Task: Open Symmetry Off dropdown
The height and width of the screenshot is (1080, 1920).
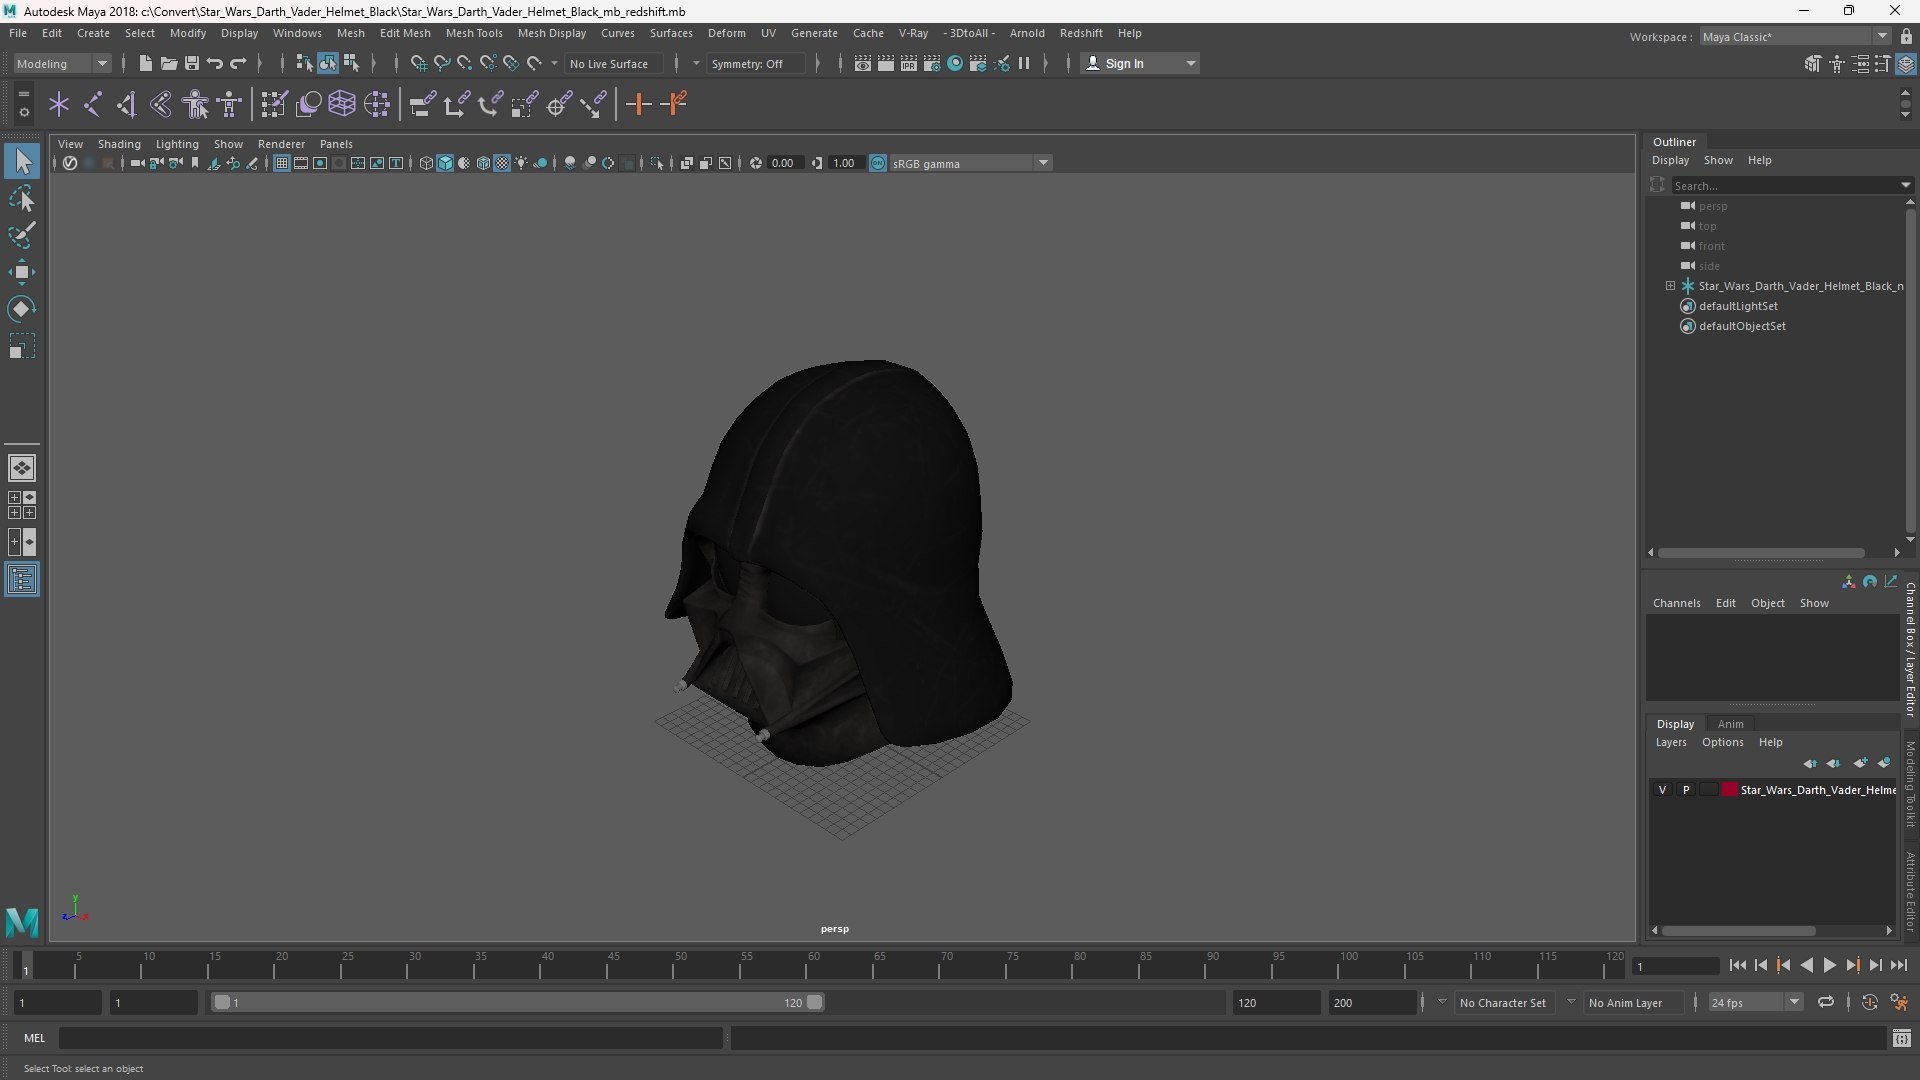Action: (x=755, y=63)
